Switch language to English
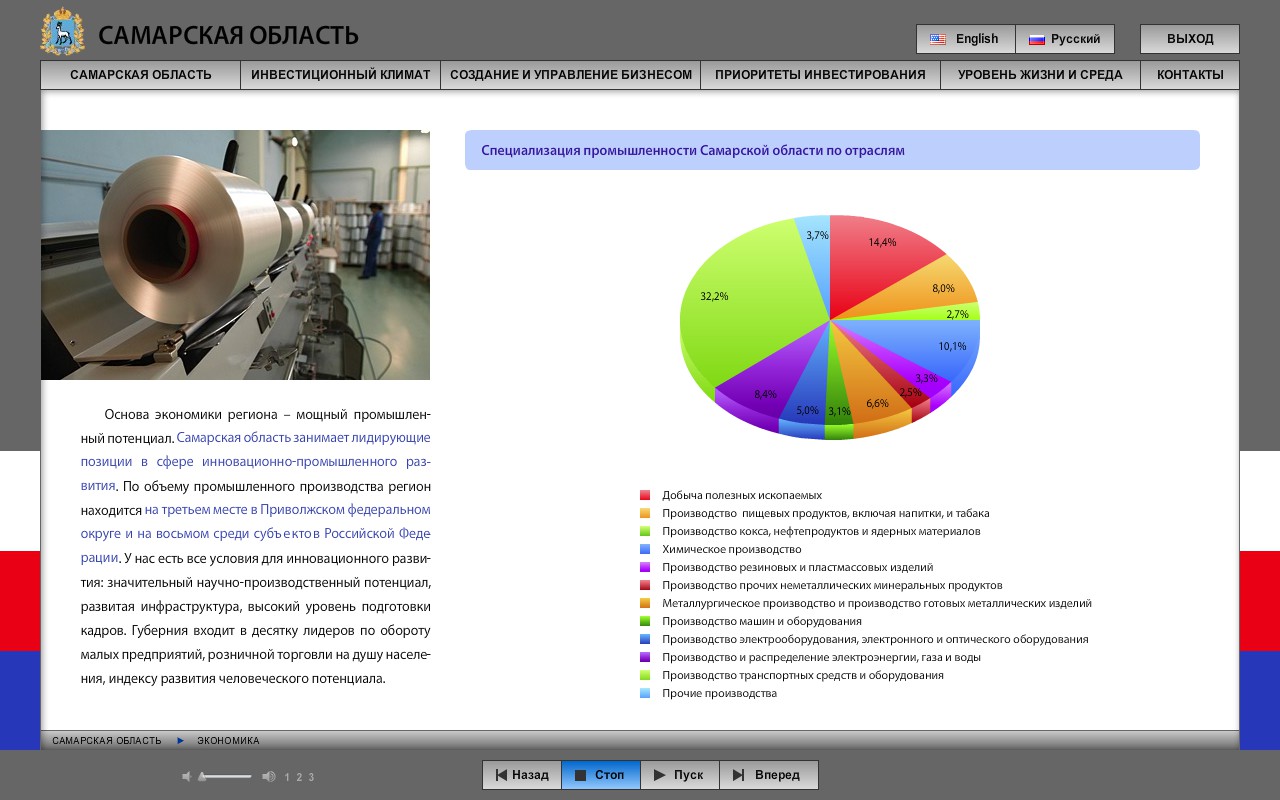This screenshot has height=800, width=1280. (x=966, y=39)
